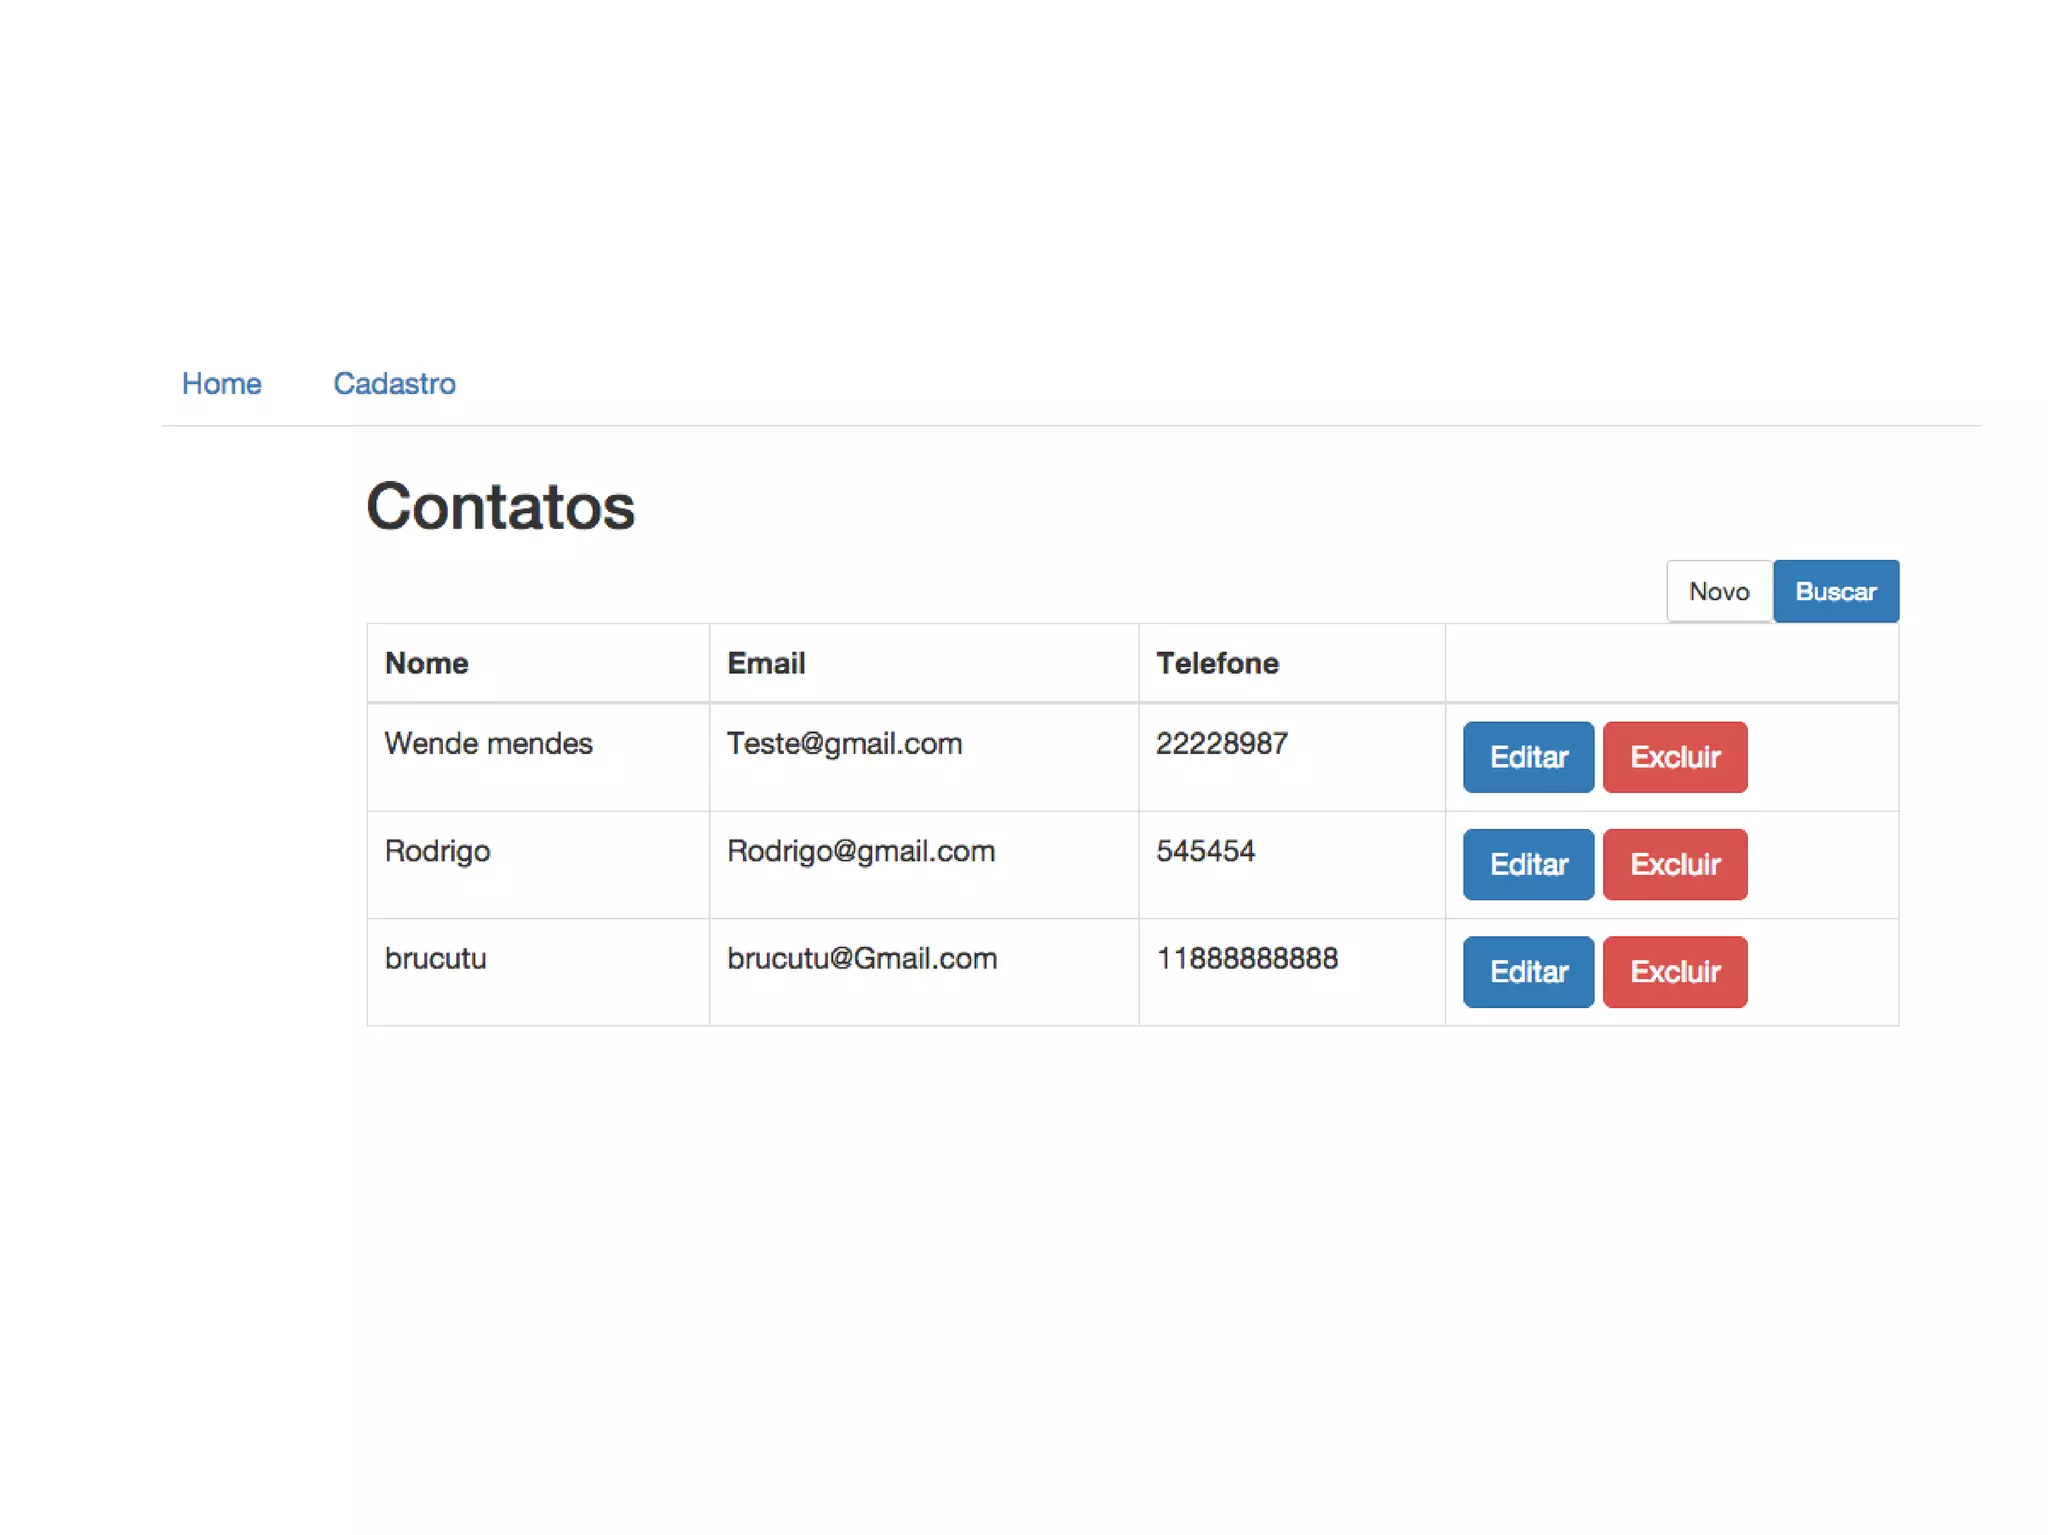Click the Contatos page heading
Viewport: 2048px width, 1535px height.
tap(500, 506)
